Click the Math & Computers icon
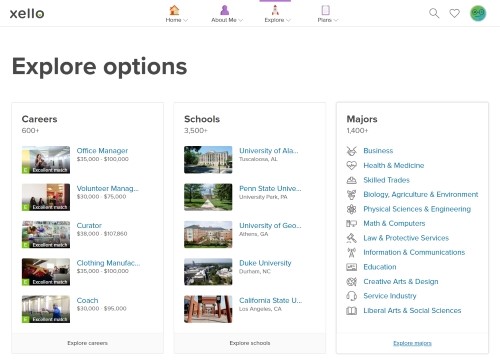This screenshot has width=500, height=360. [x=351, y=223]
